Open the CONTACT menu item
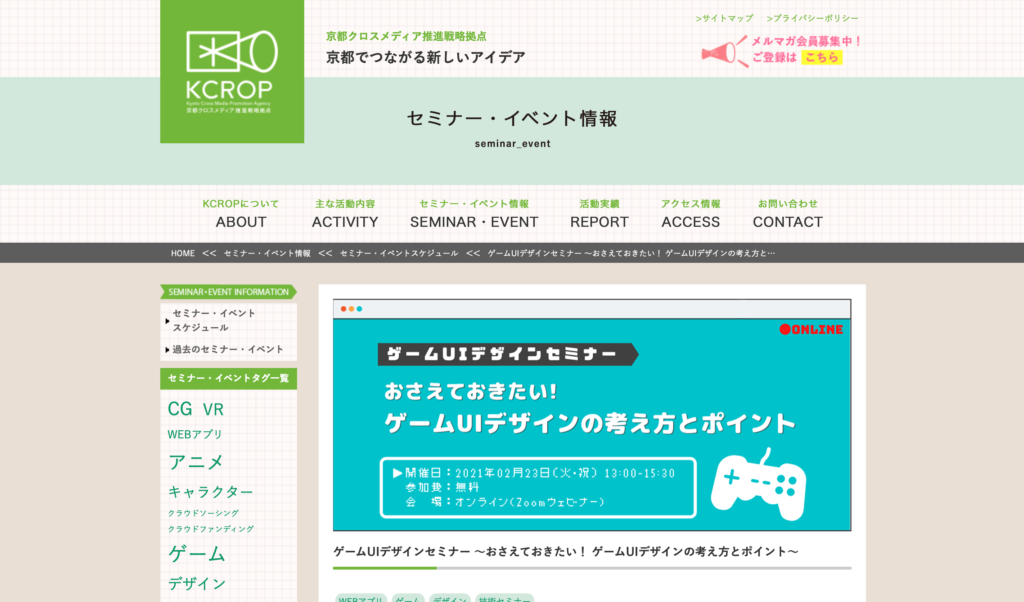The height and width of the screenshot is (602, 1024). tap(788, 214)
